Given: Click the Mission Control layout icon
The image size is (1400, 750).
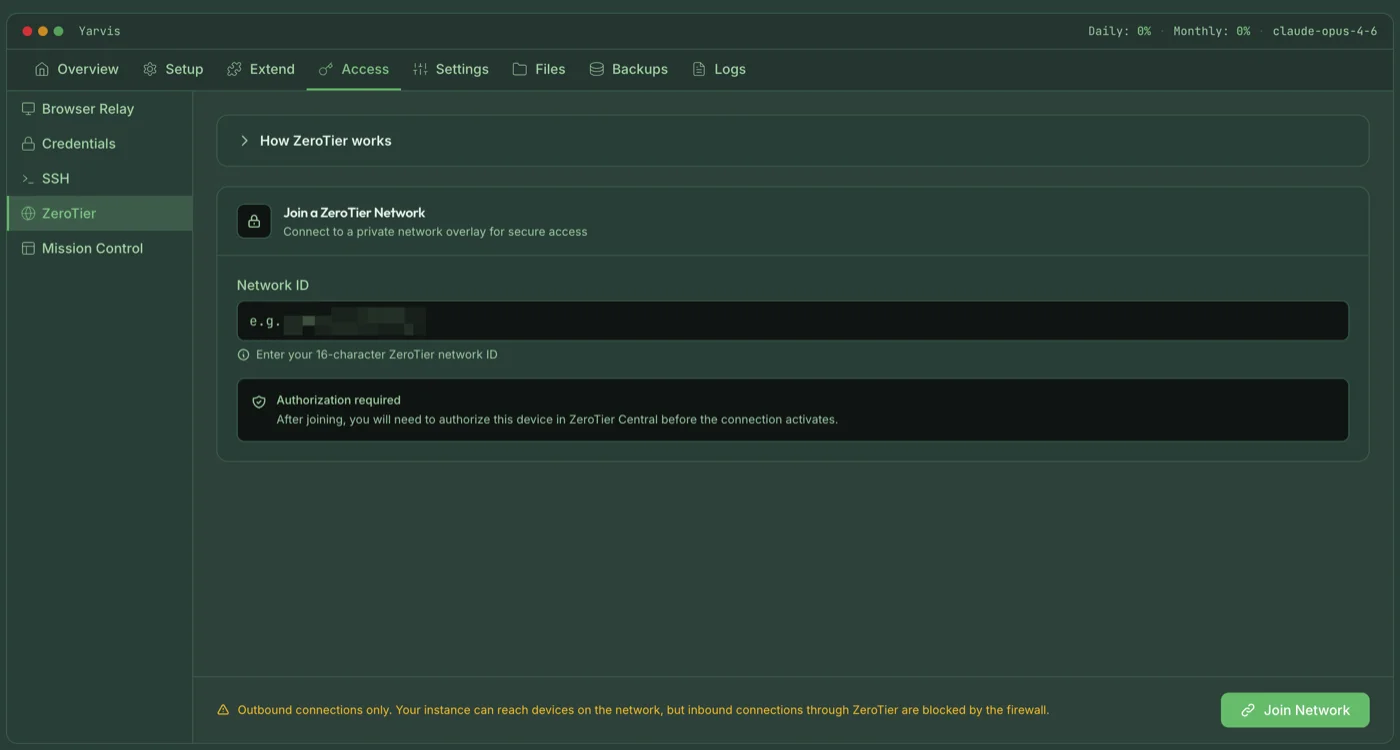Looking at the screenshot, I should pyautogui.click(x=28, y=248).
